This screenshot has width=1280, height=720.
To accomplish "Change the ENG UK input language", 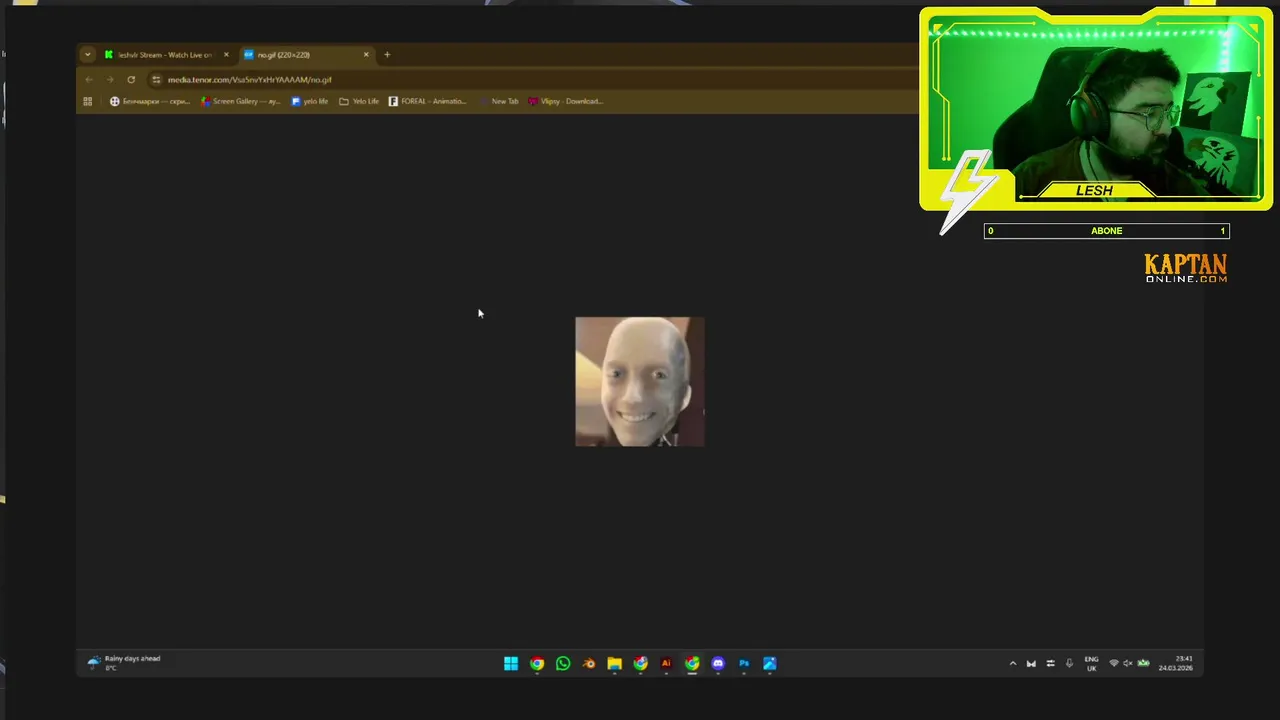I will [x=1091, y=663].
